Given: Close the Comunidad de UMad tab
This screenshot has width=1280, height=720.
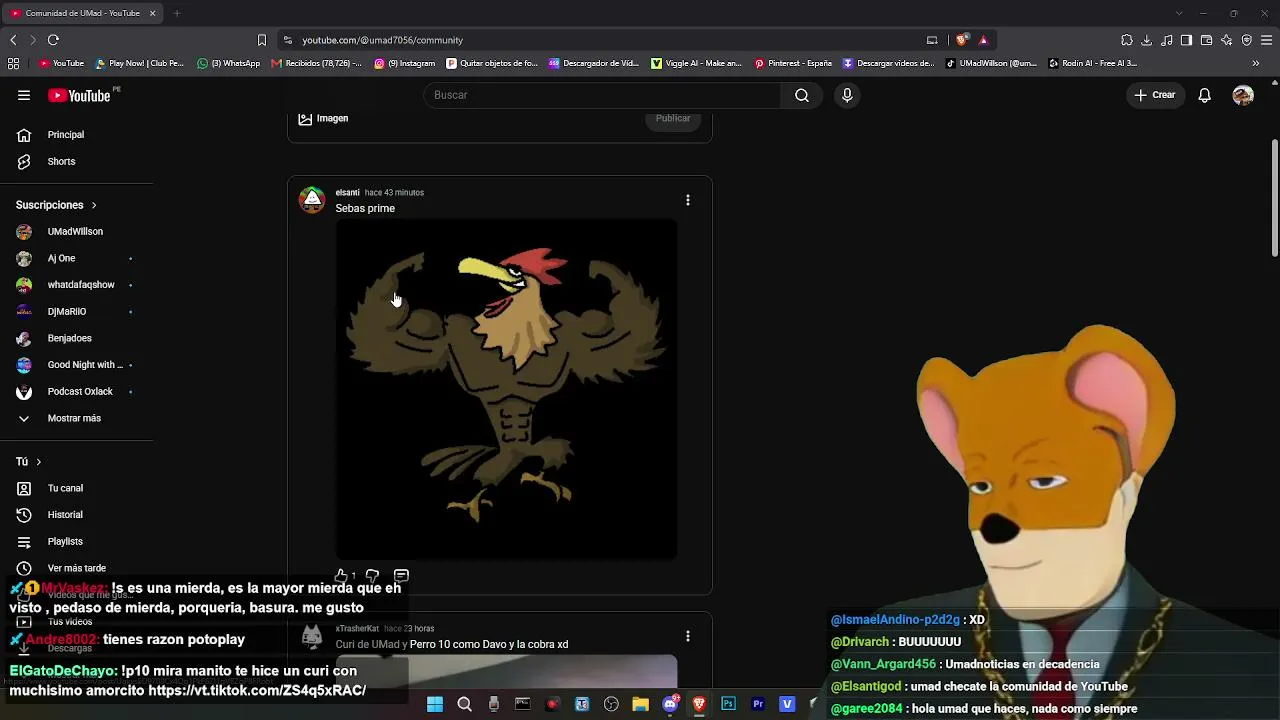Looking at the screenshot, I should (x=152, y=13).
